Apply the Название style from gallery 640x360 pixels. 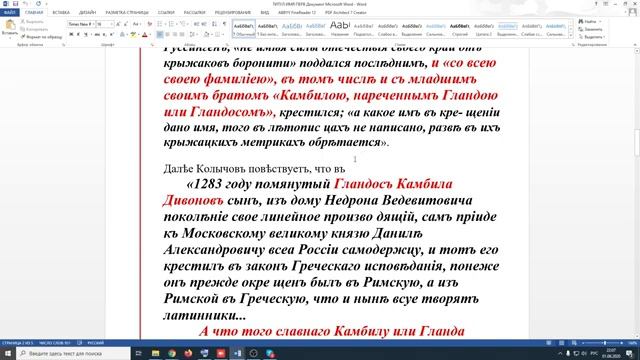(x=340, y=29)
